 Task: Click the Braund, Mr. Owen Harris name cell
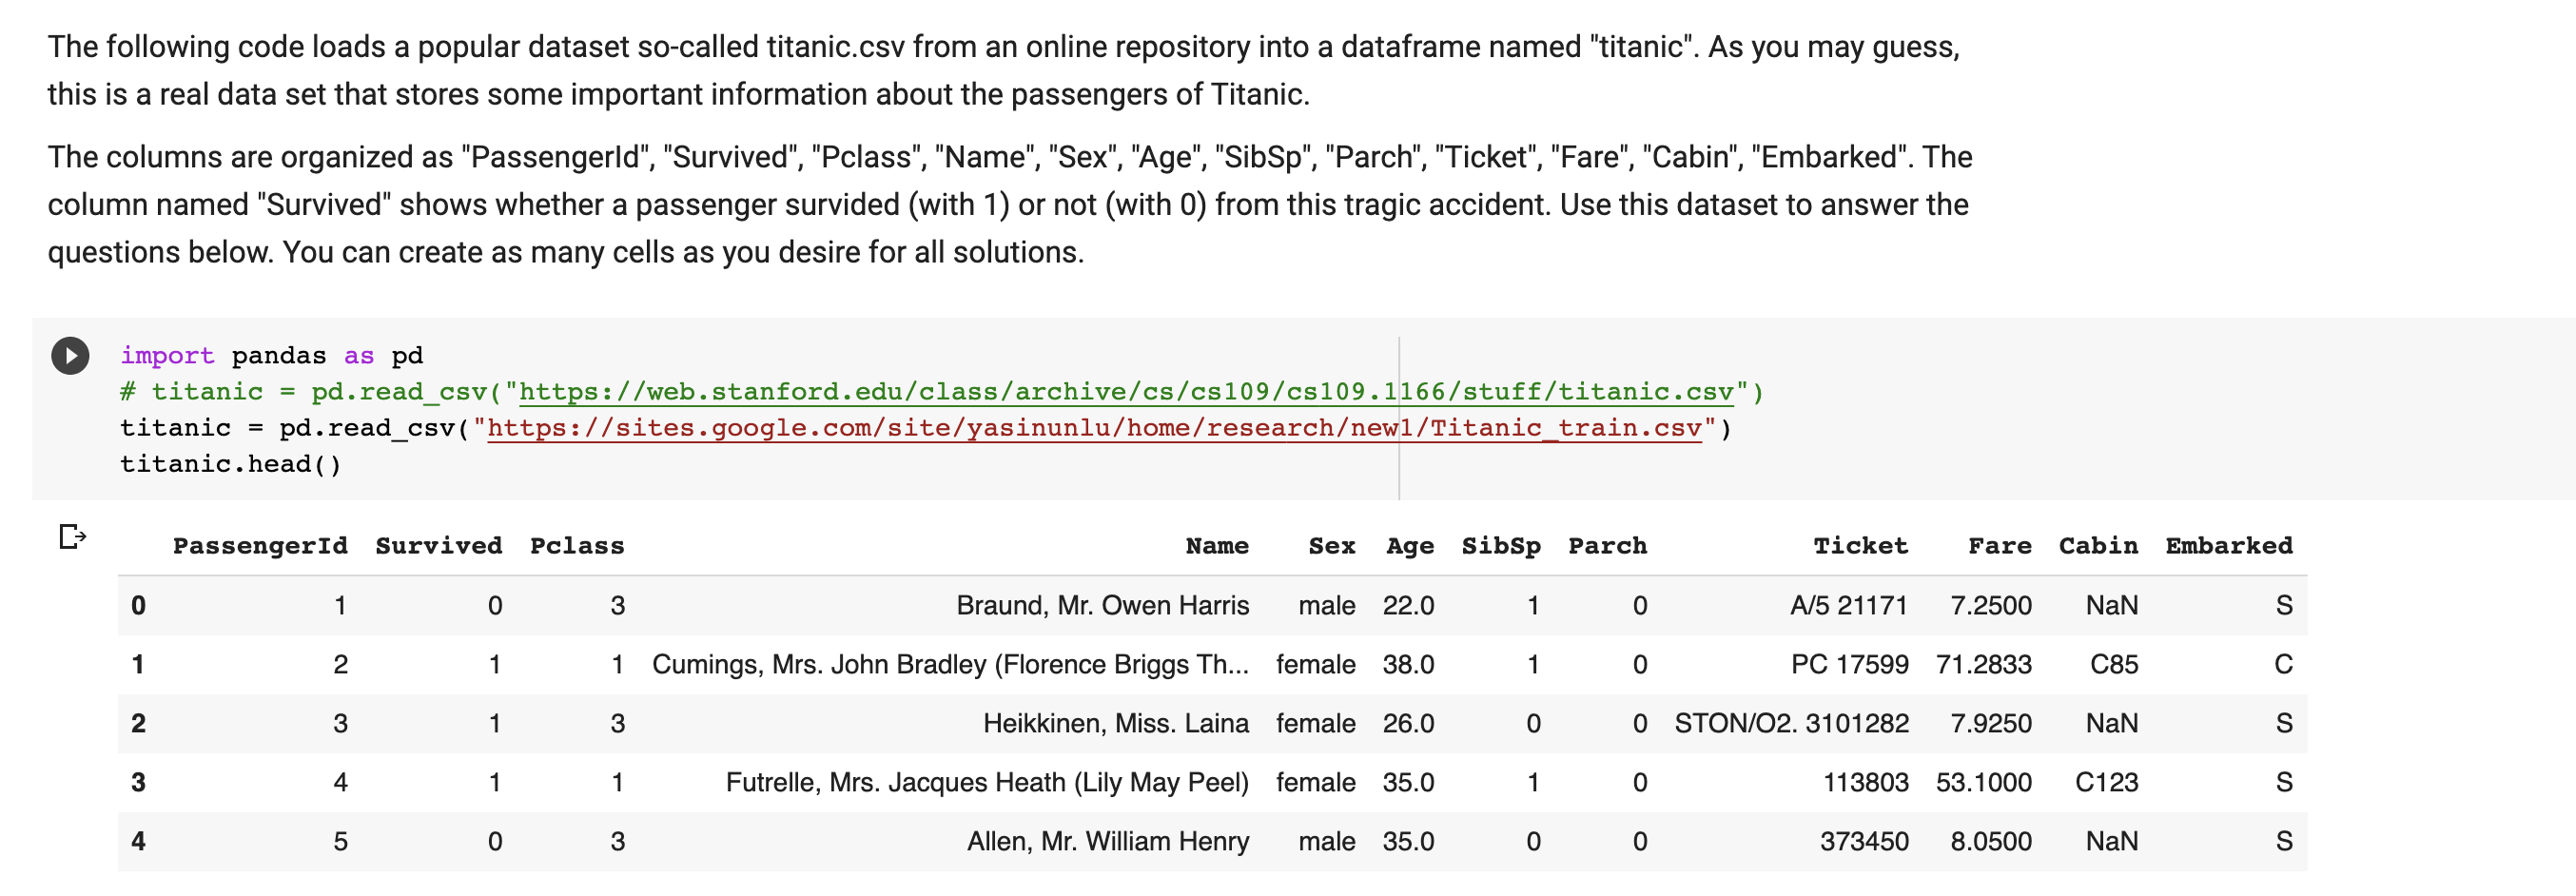1102,606
